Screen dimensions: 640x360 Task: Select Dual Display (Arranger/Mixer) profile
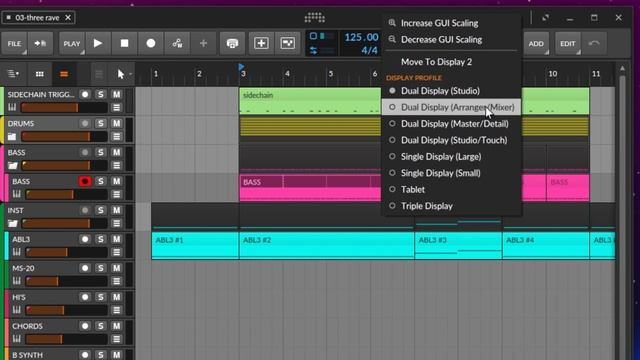(x=451, y=107)
